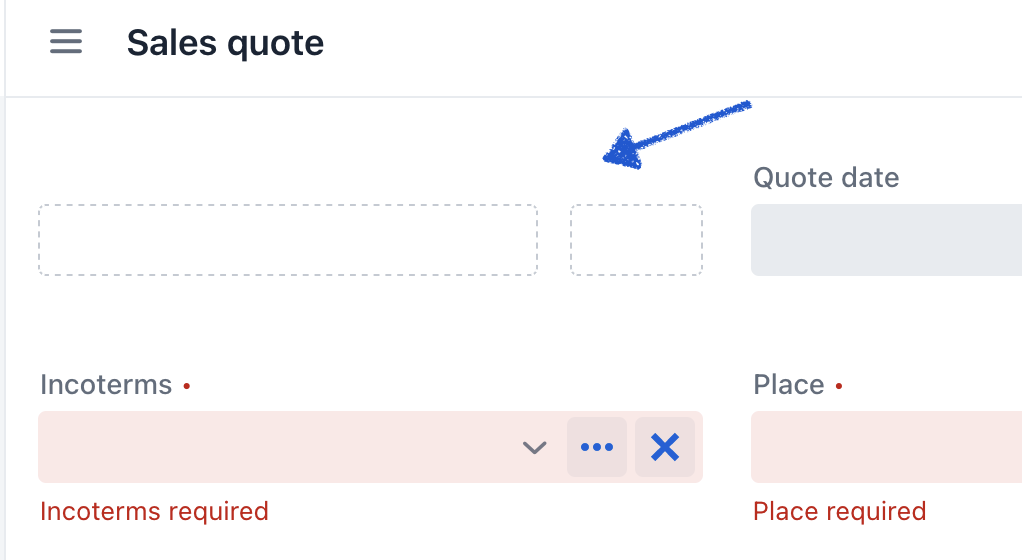Click the red required dot beside Incoterms
The width and height of the screenshot is (1022, 560).
pos(186,386)
